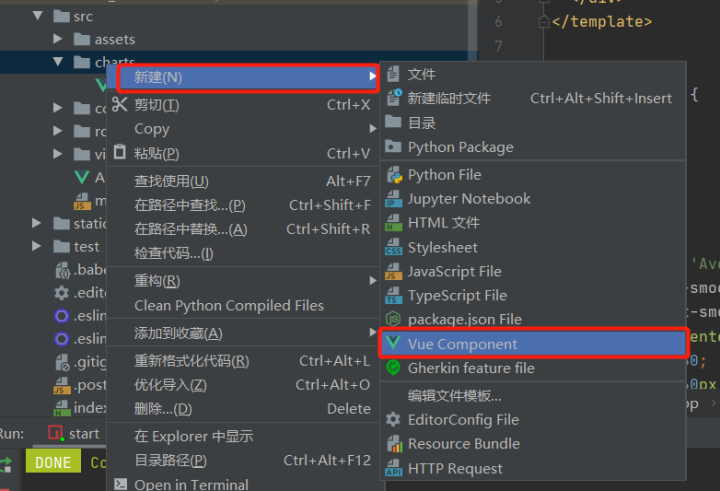Click the Jupyter Notebook icon
720x491 pixels.
point(394,199)
